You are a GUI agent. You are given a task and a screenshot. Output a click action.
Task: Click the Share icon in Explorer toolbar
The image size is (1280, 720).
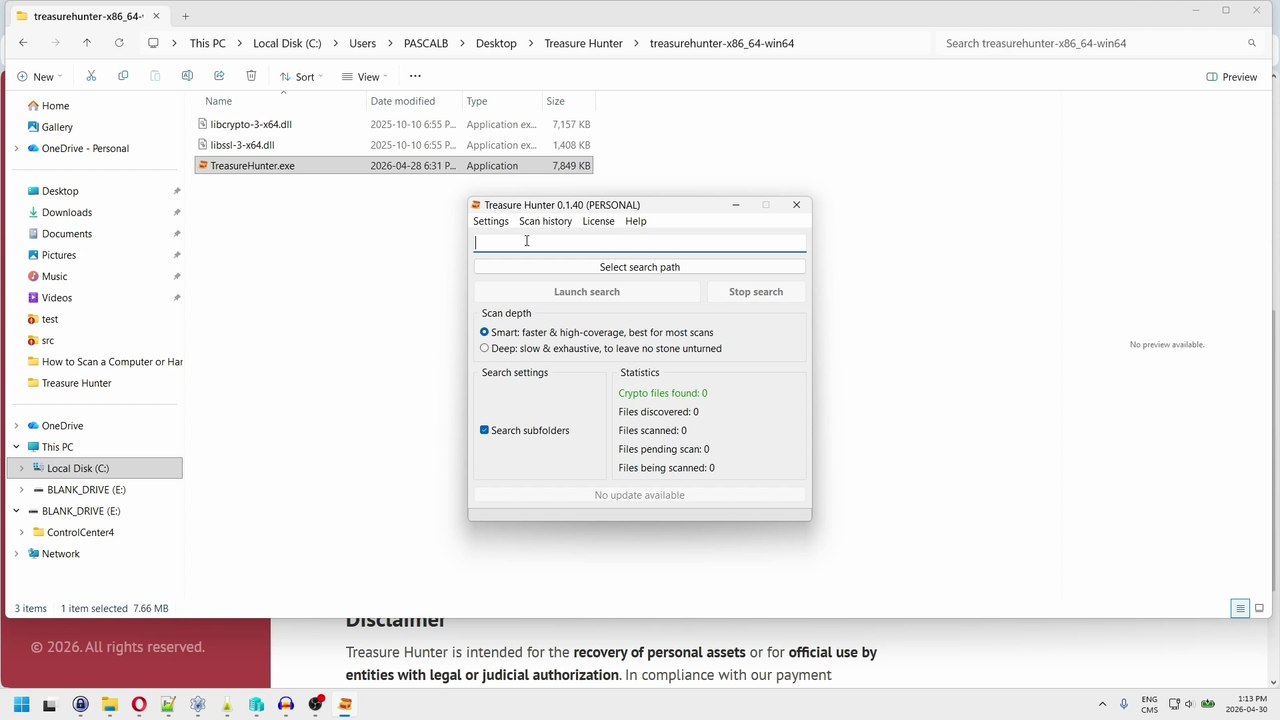[x=219, y=76]
